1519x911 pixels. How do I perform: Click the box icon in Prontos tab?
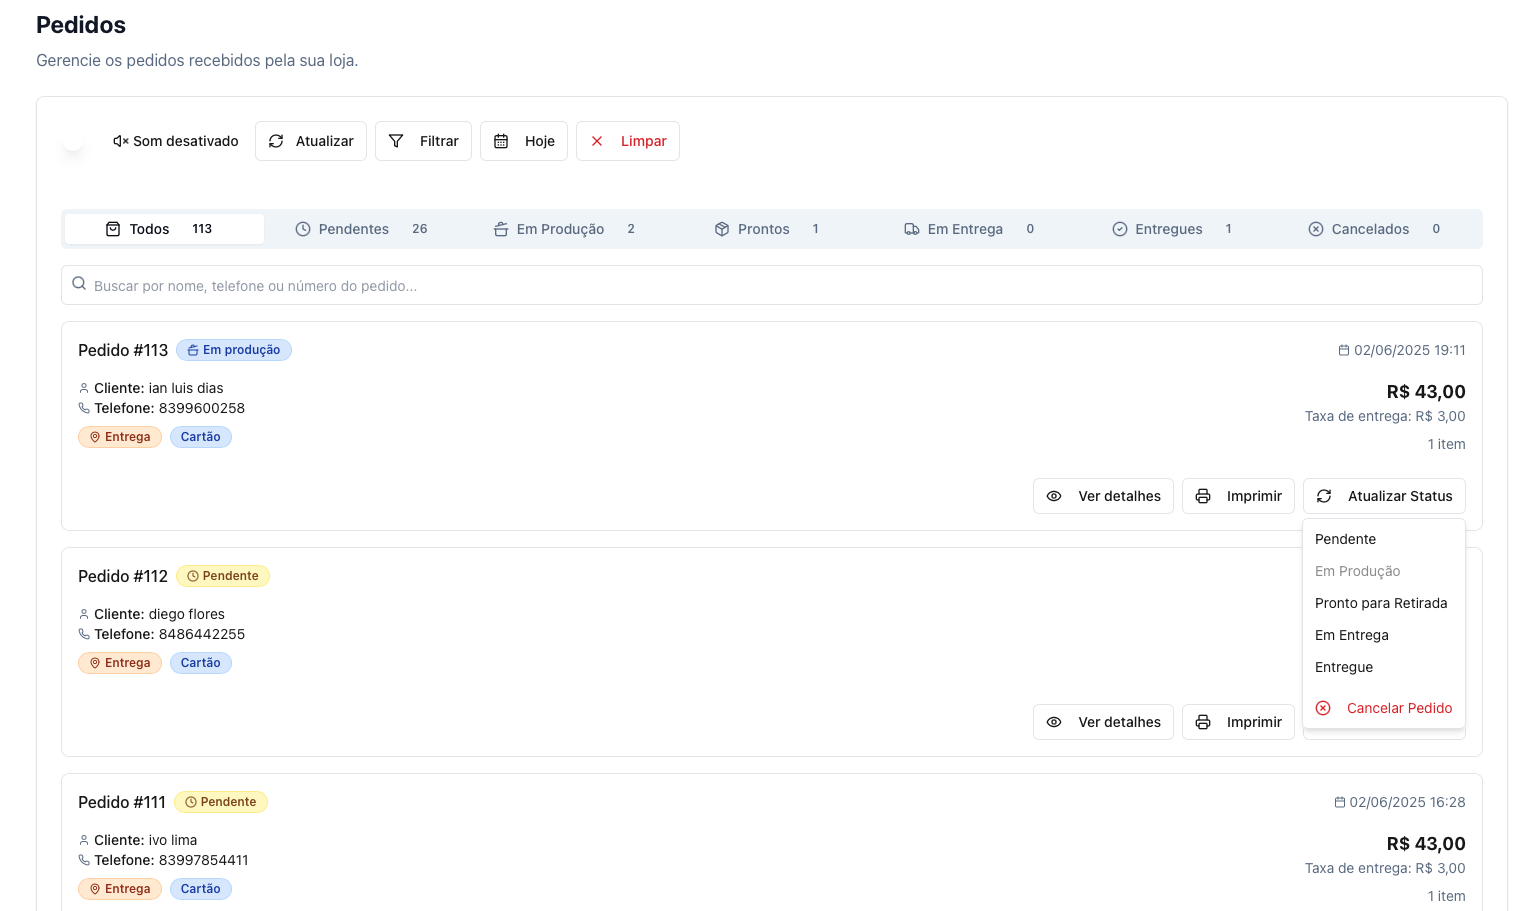[722, 229]
